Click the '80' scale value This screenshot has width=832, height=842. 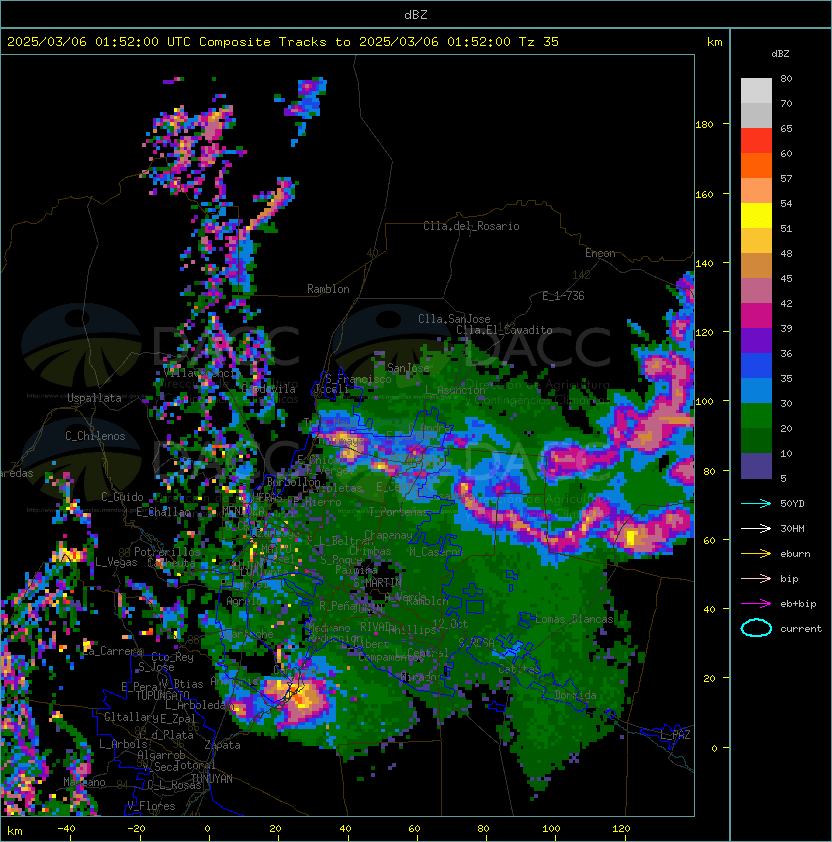(x=786, y=78)
